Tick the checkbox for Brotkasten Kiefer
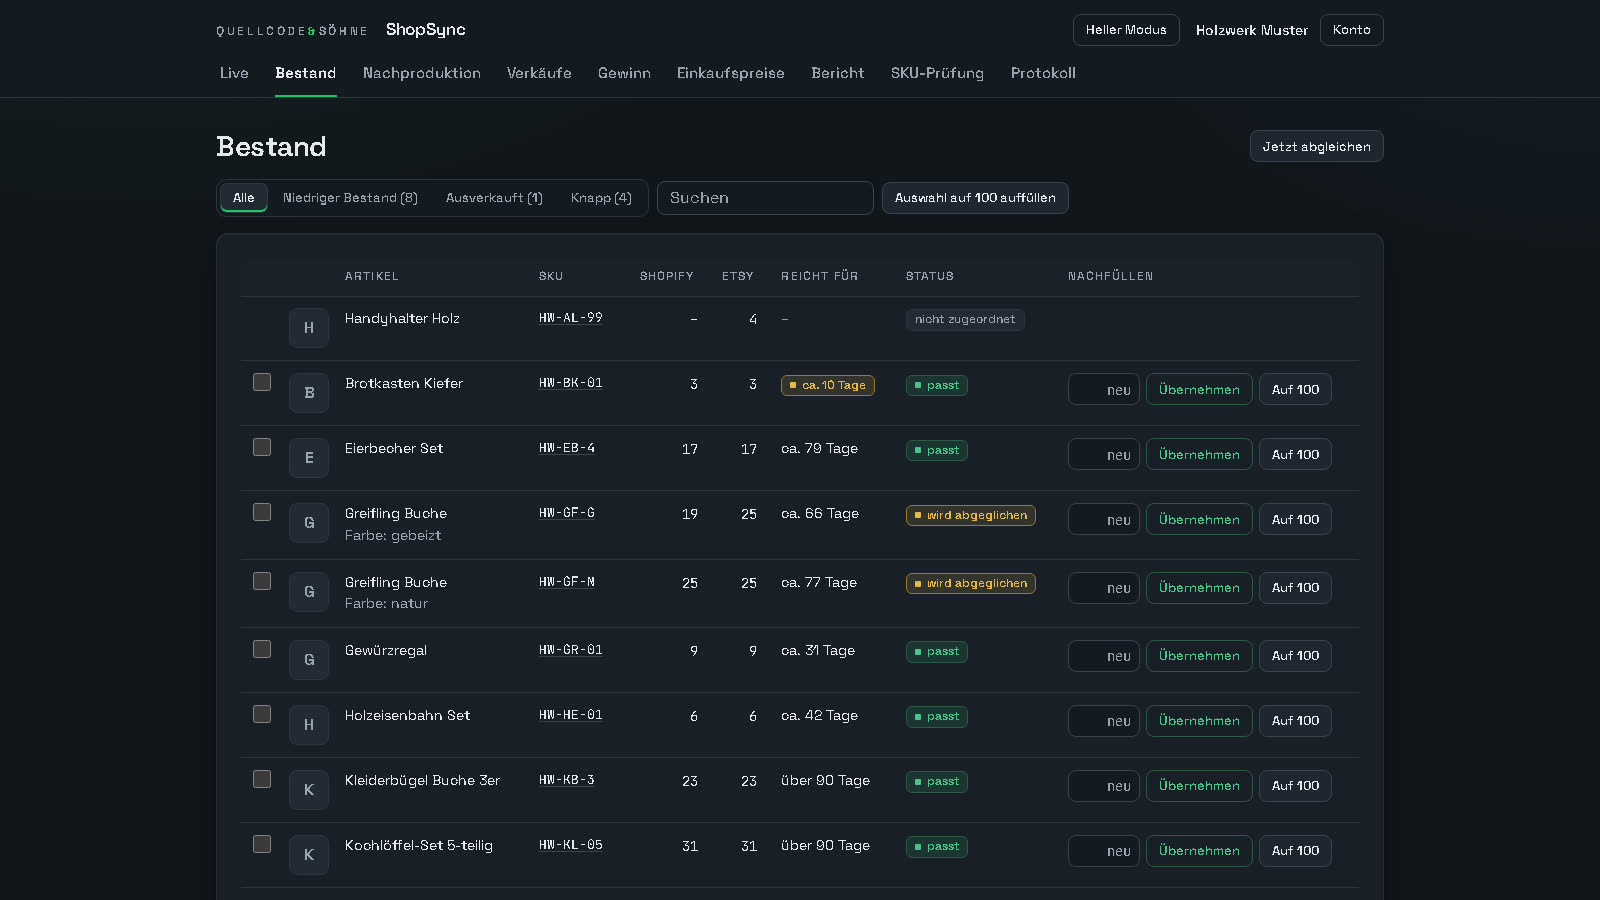The width and height of the screenshot is (1600, 900). [x=262, y=382]
